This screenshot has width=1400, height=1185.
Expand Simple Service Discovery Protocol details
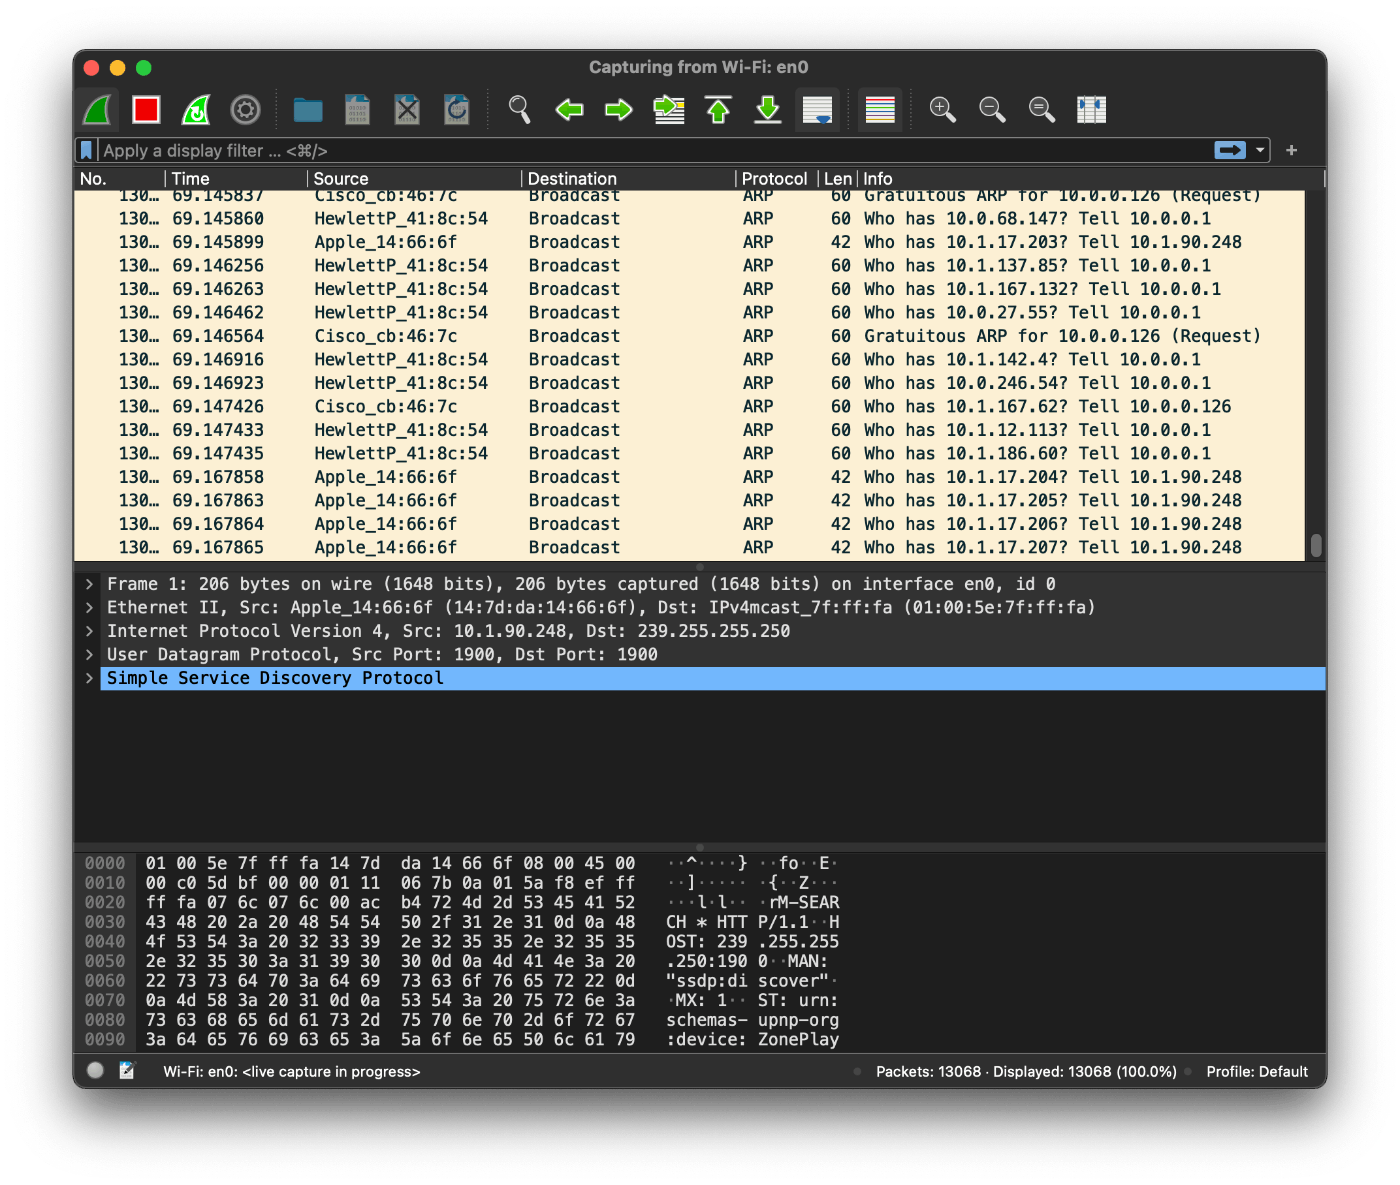89,678
